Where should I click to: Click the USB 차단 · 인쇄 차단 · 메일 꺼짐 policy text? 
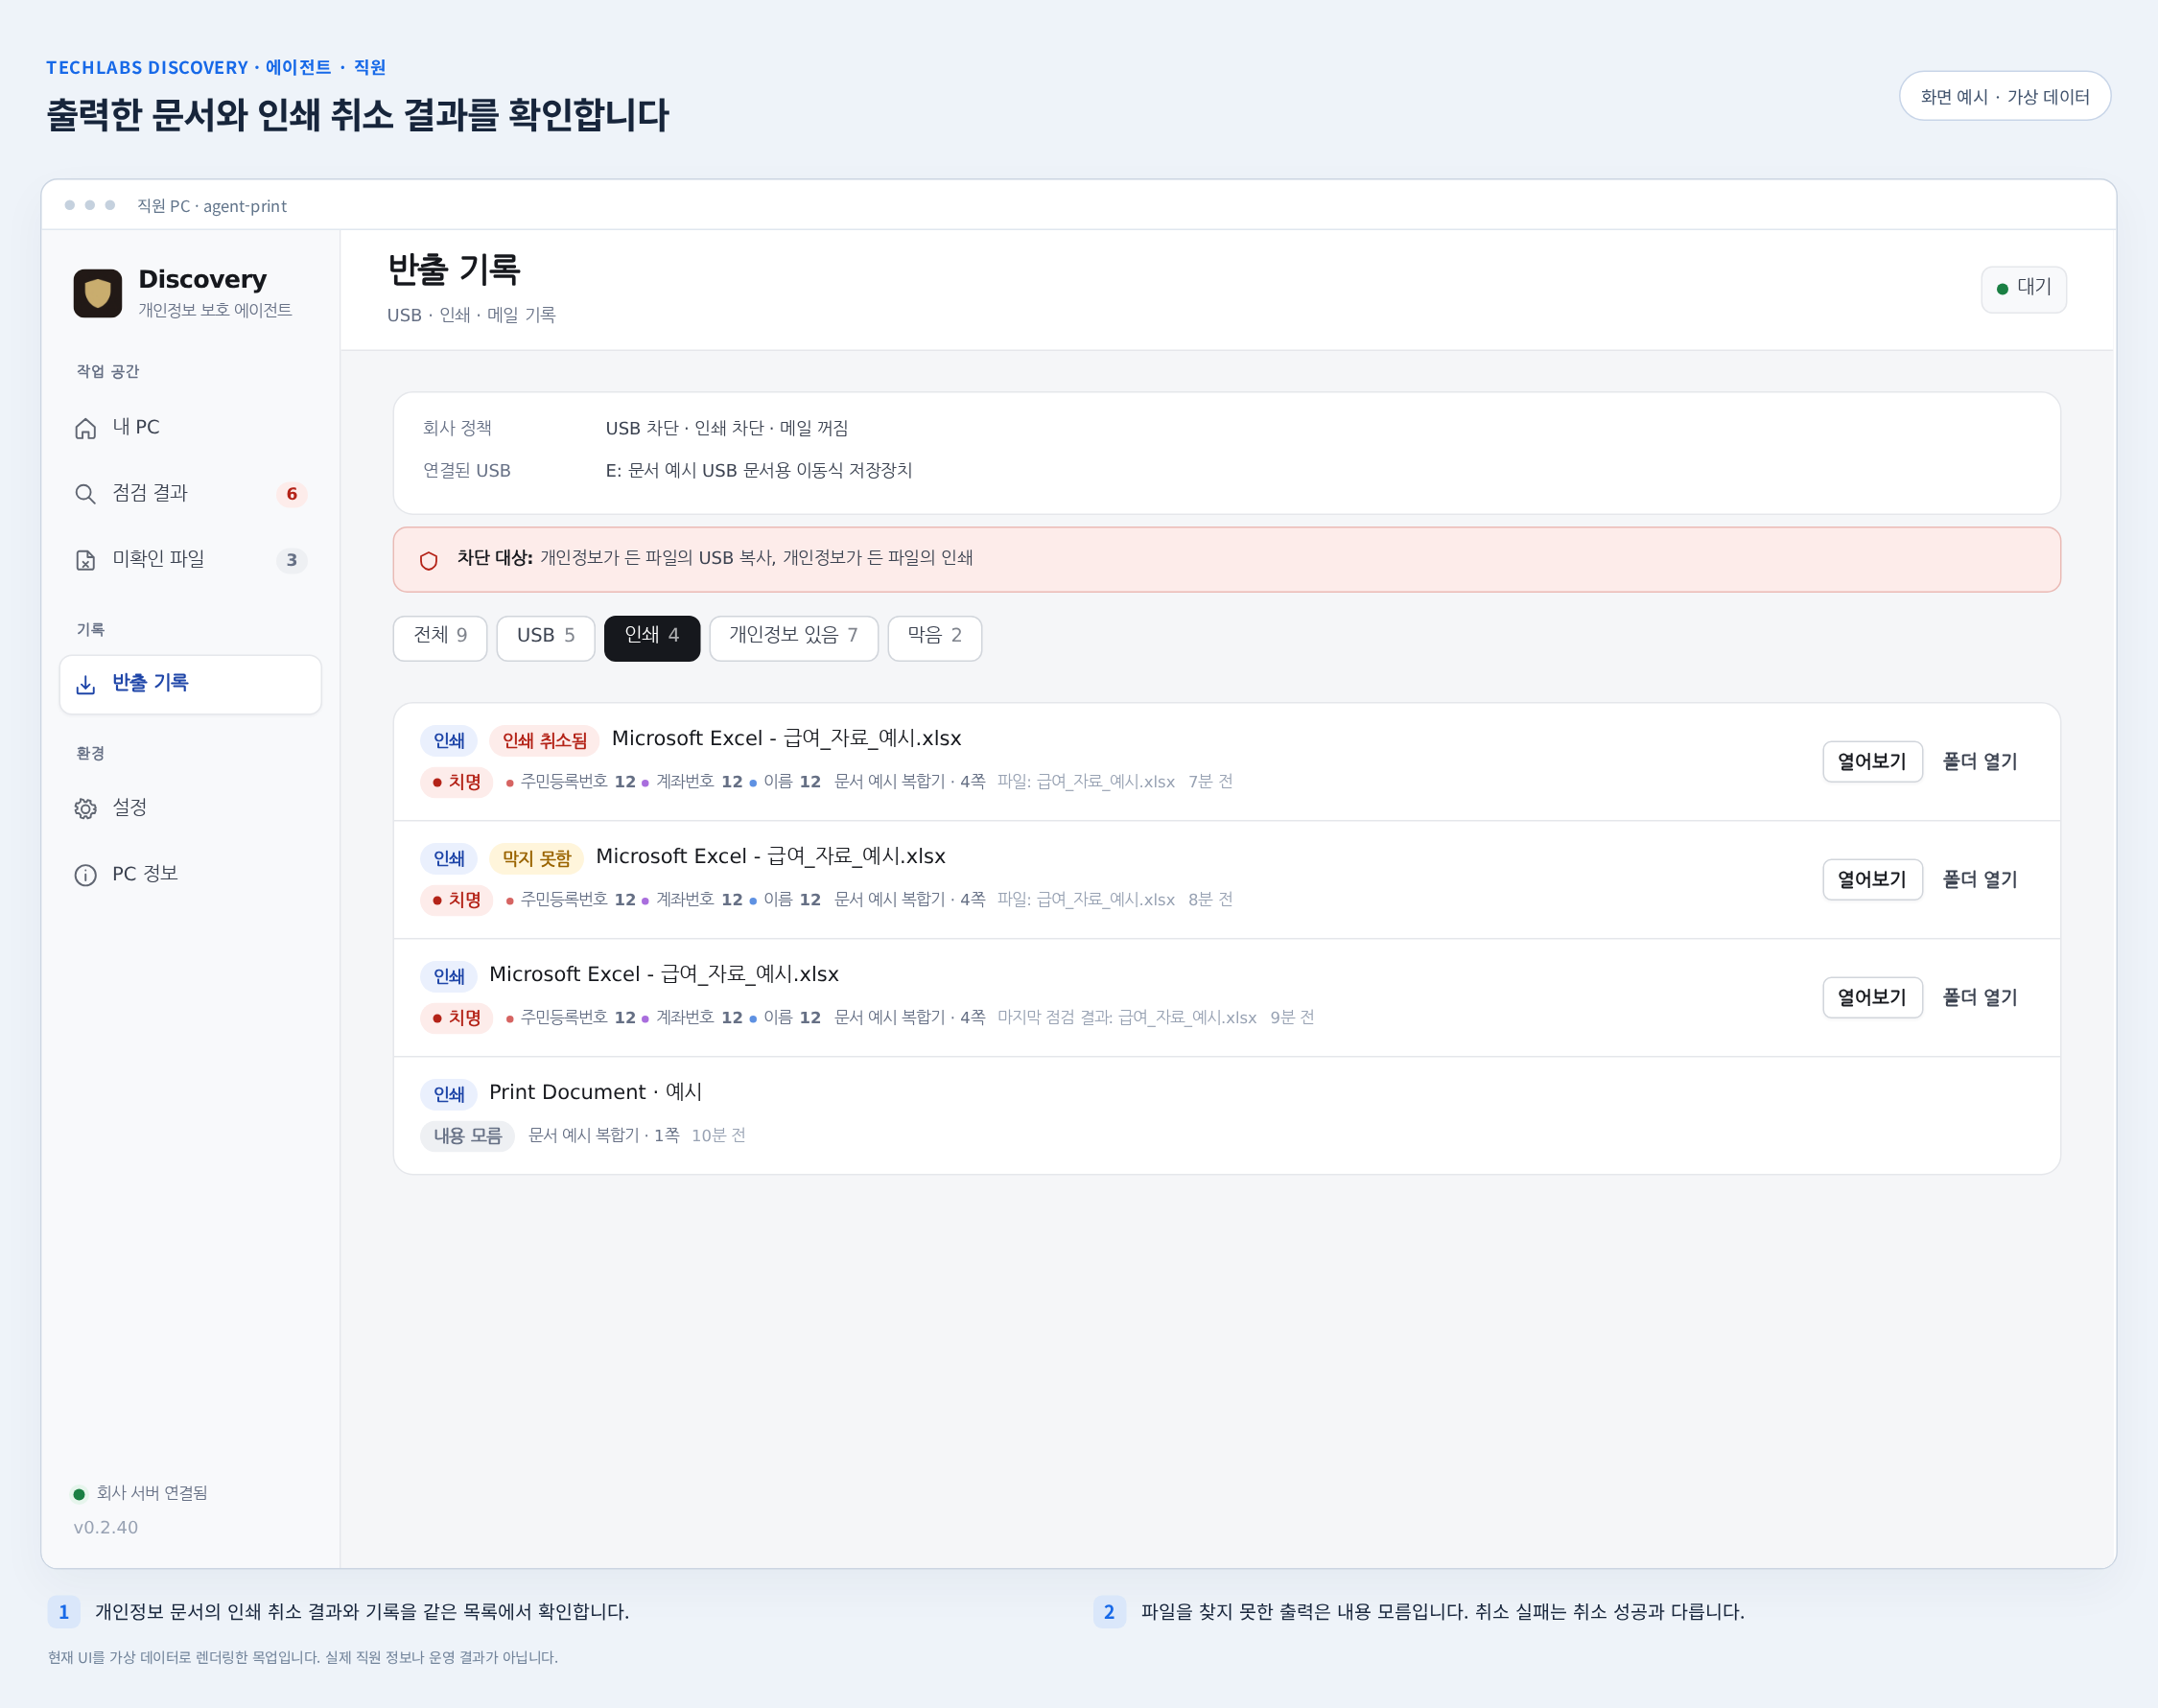coord(727,429)
